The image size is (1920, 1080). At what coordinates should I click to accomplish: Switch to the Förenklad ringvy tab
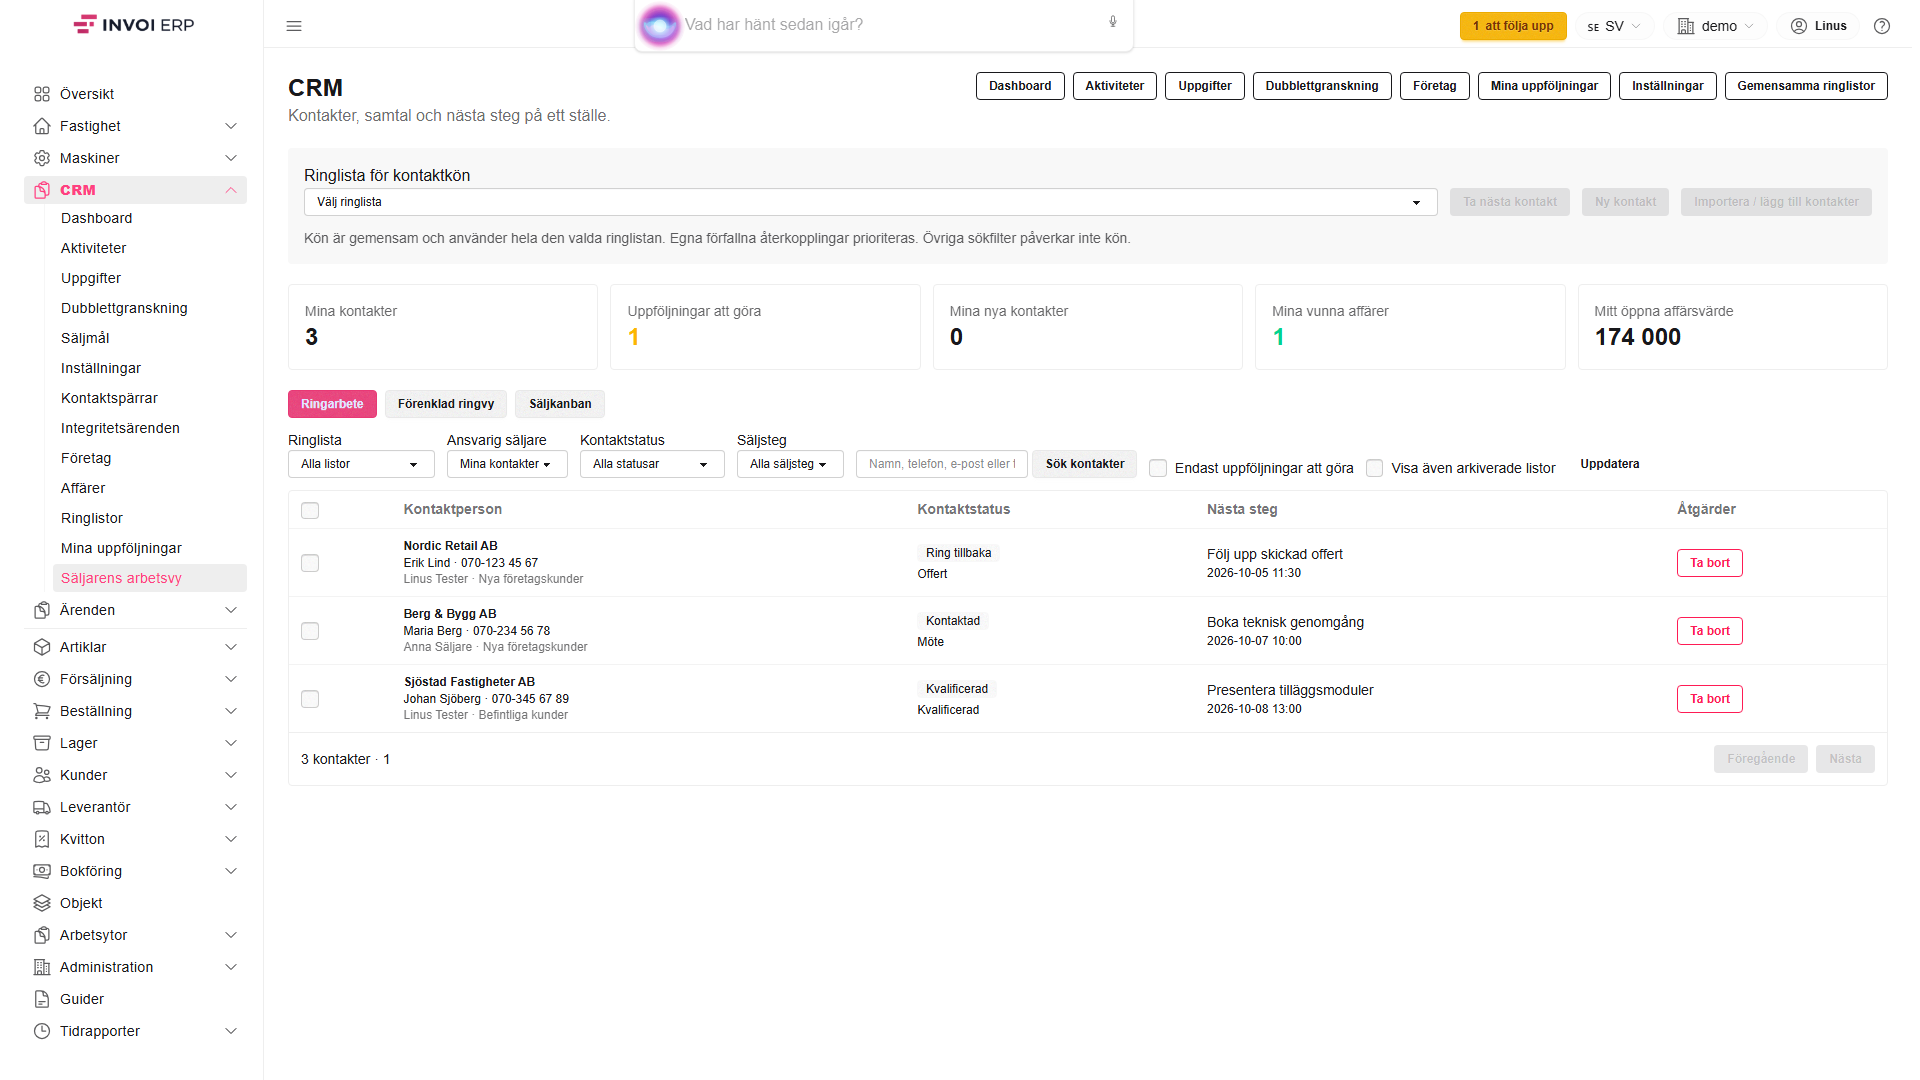point(446,404)
